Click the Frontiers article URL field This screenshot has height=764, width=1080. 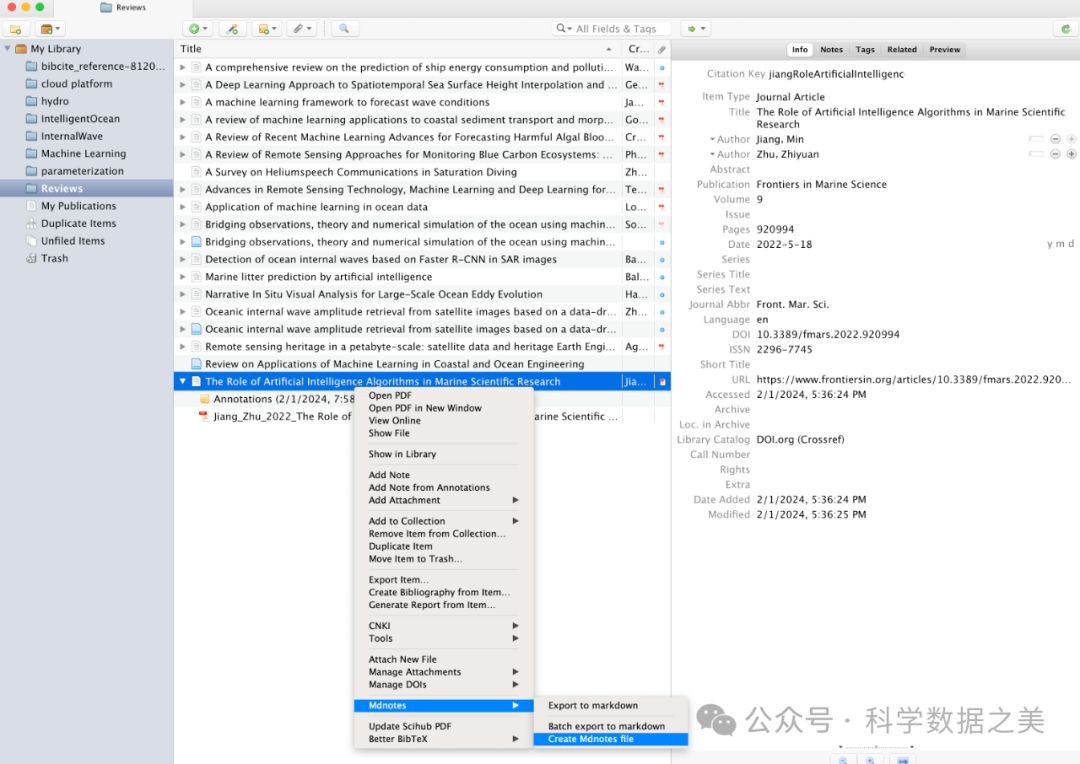click(x=912, y=380)
